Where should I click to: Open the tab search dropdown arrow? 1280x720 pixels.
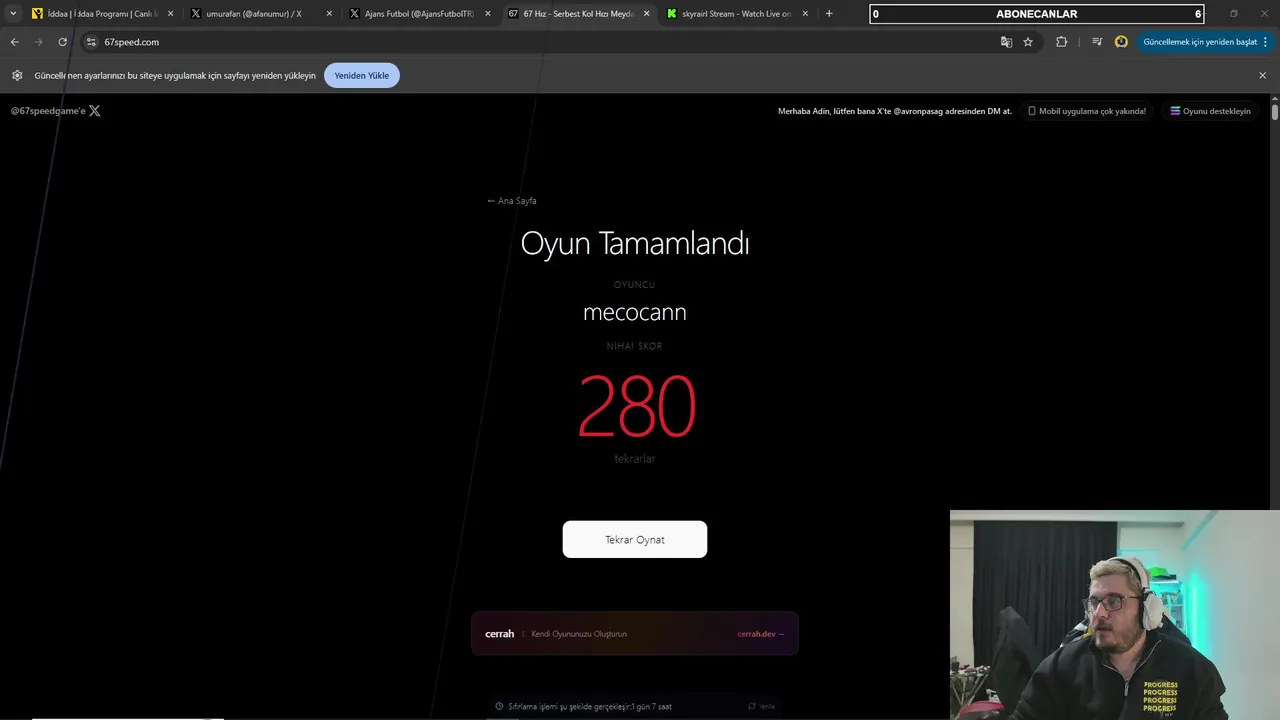click(x=13, y=14)
